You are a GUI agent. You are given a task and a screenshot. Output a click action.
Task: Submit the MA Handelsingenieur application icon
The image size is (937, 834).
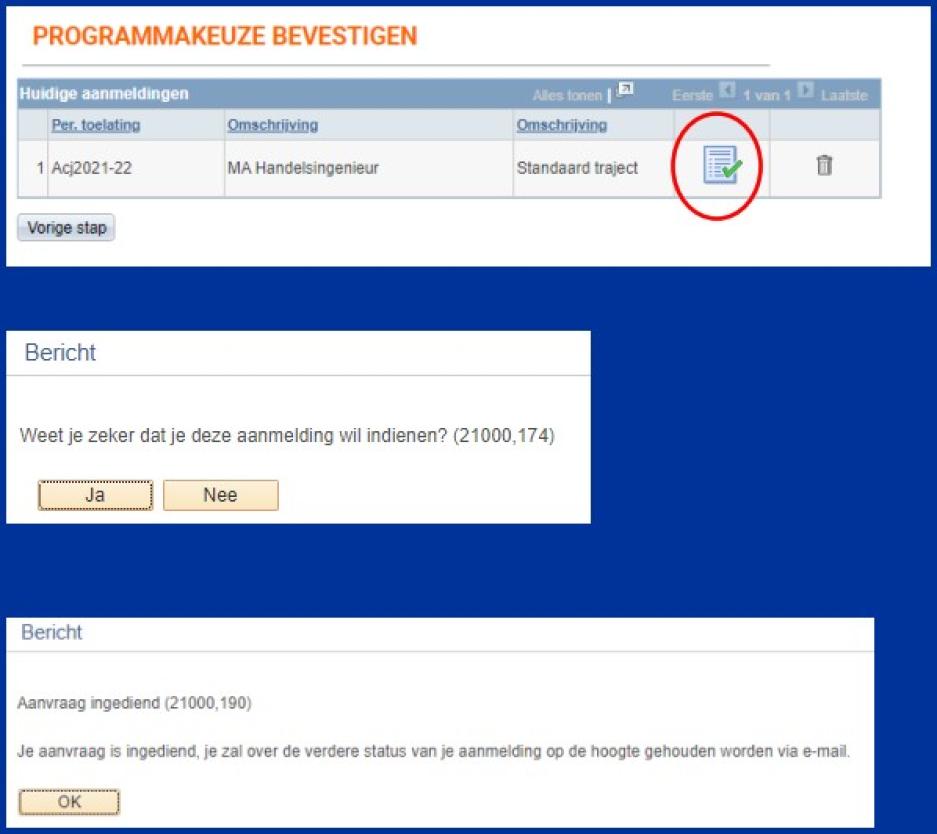coord(722,165)
